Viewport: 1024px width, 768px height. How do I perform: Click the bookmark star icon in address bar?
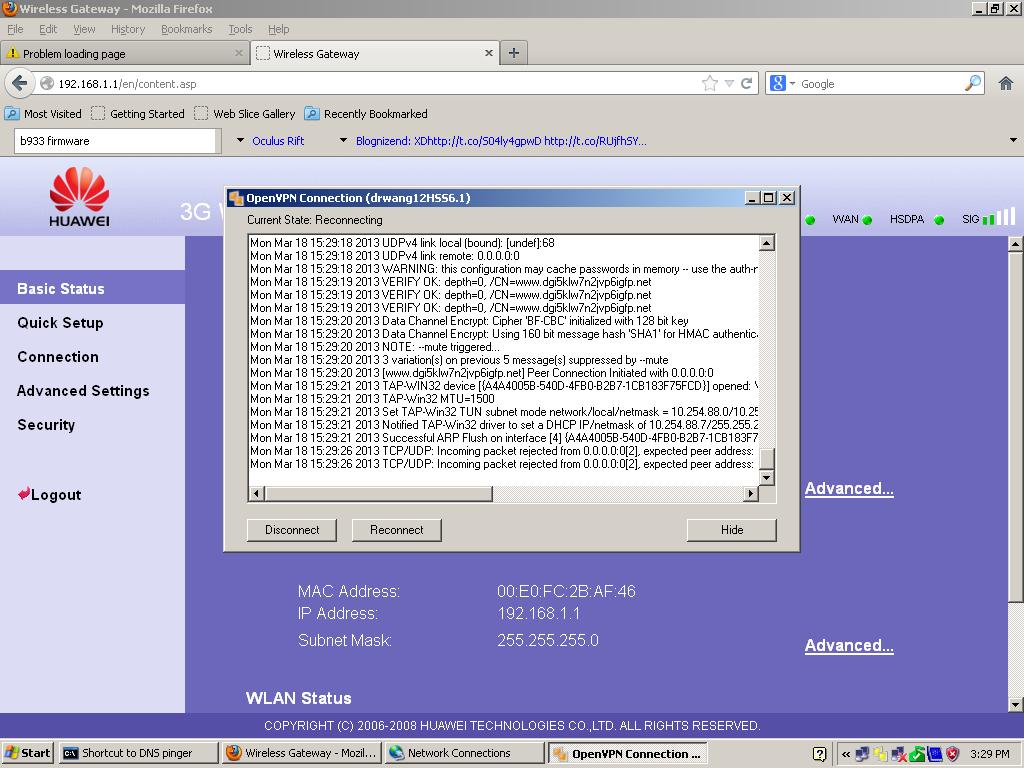[x=709, y=84]
